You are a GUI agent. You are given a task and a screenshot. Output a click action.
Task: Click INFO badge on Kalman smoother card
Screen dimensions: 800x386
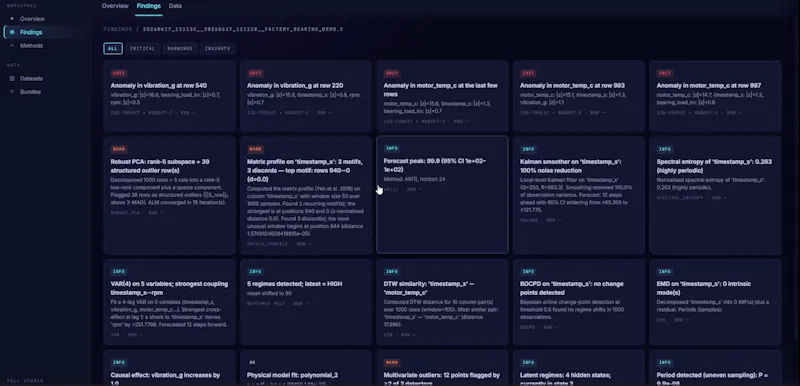click(528, 149)
